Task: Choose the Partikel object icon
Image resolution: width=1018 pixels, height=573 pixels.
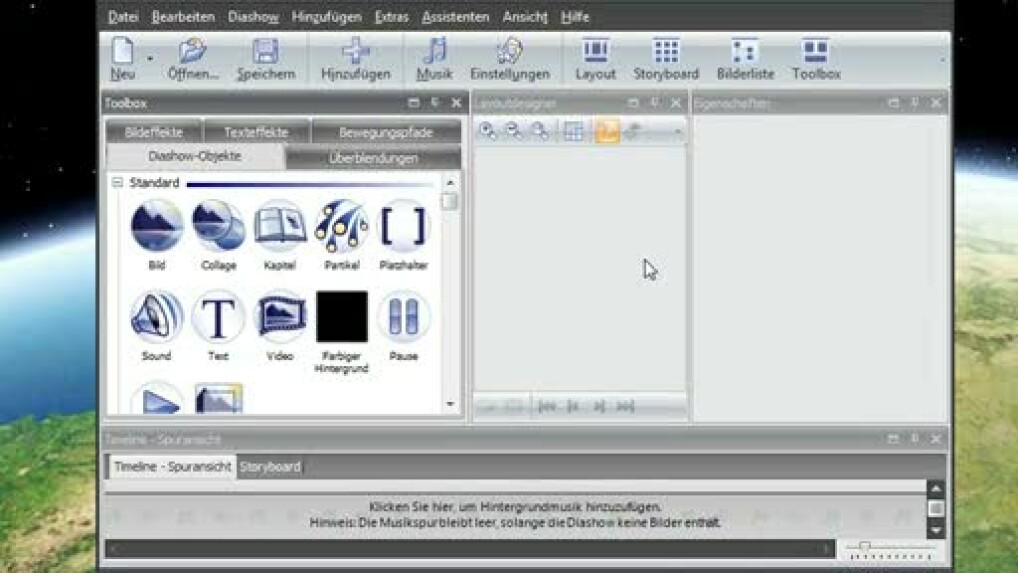Action: [341, 226]
